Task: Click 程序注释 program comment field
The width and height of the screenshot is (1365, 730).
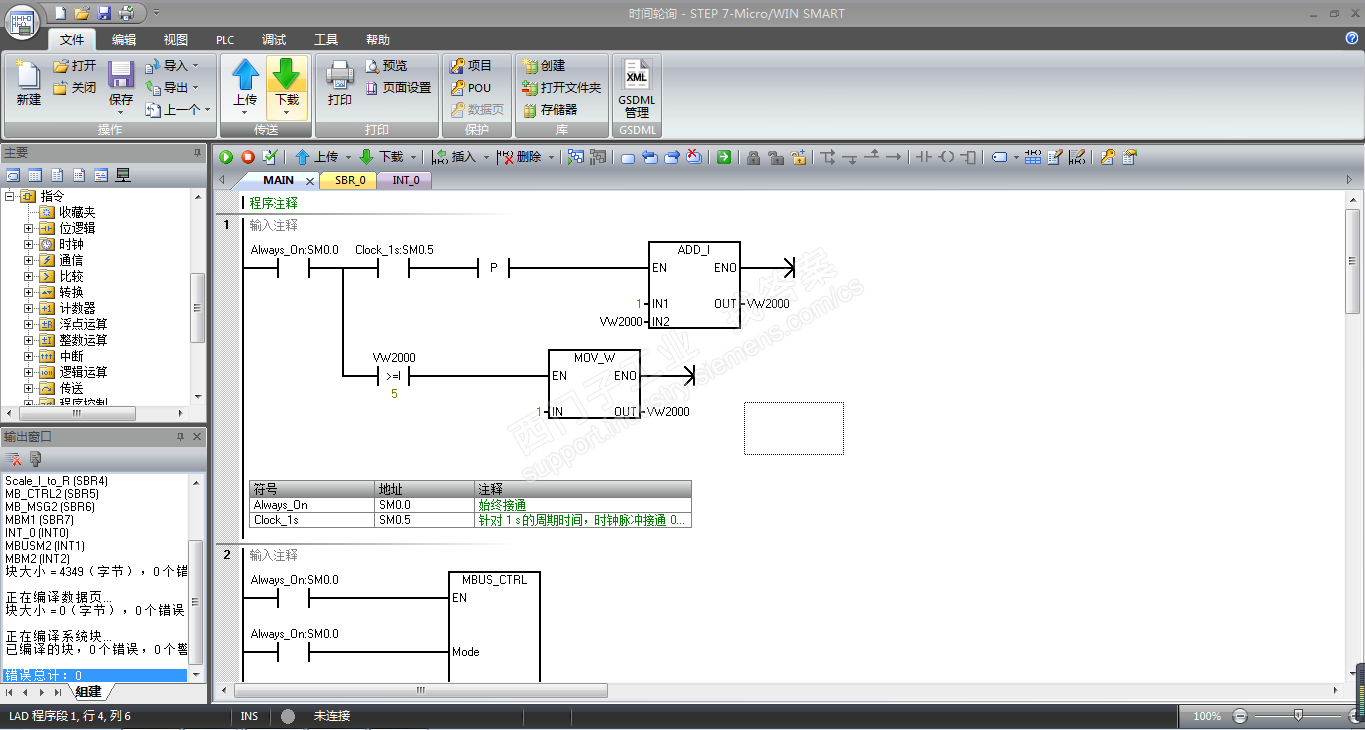Action: (274, 203)
